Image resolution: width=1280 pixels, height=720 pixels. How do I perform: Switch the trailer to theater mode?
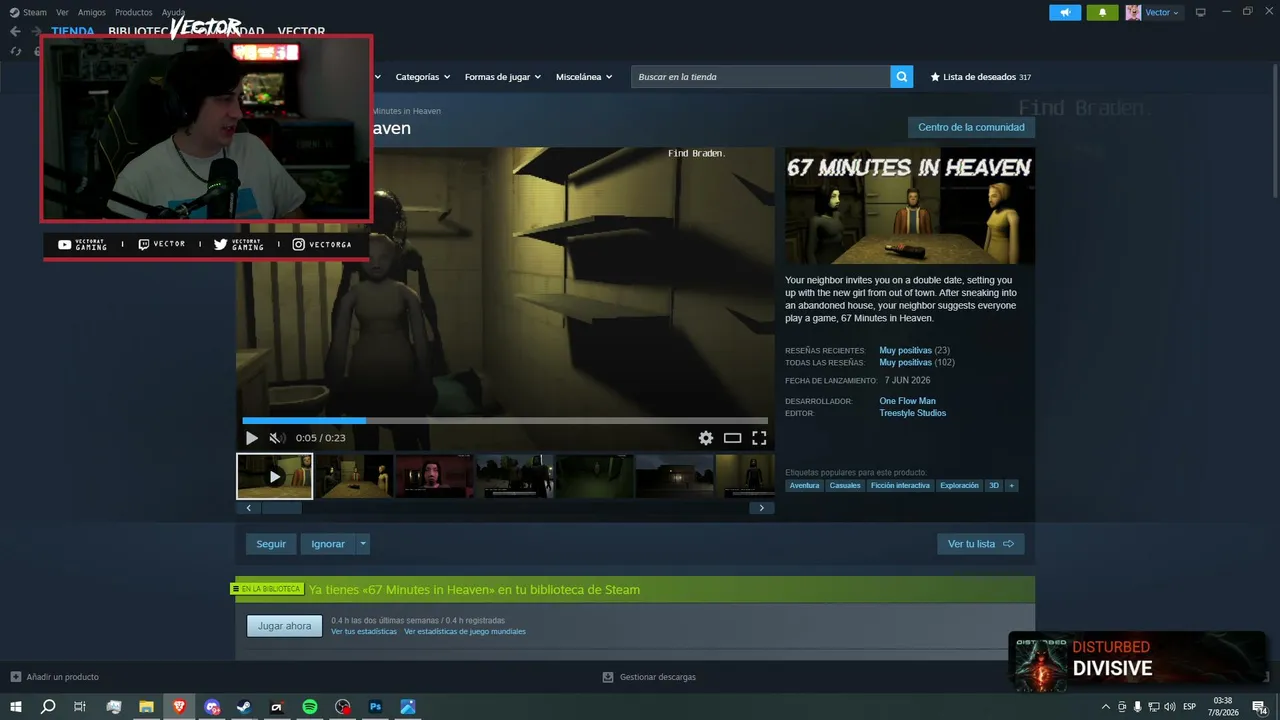coord(733,438)
